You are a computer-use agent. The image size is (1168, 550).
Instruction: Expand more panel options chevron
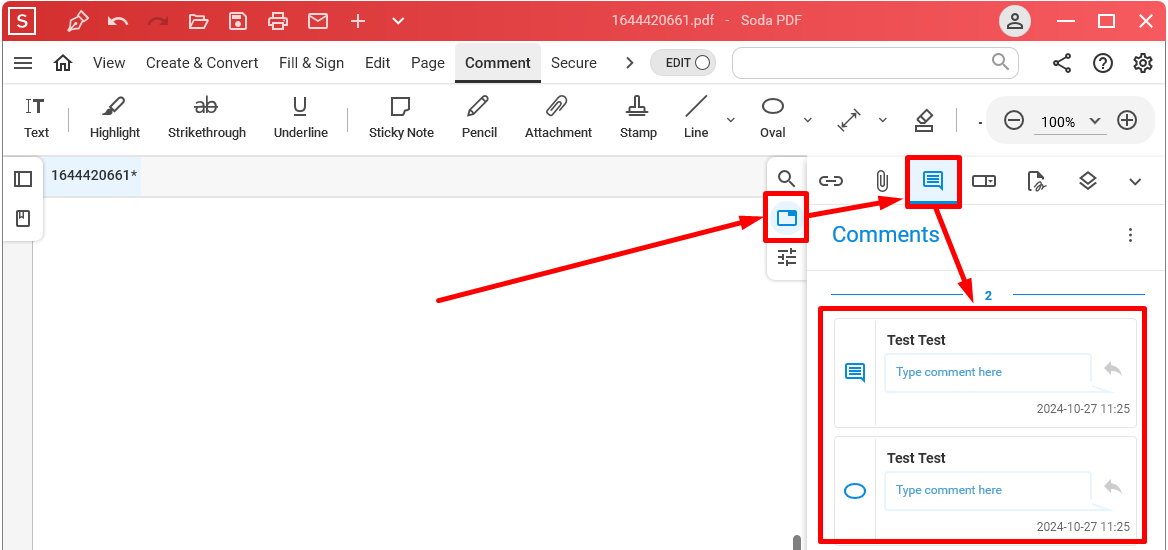[1135, 181]
